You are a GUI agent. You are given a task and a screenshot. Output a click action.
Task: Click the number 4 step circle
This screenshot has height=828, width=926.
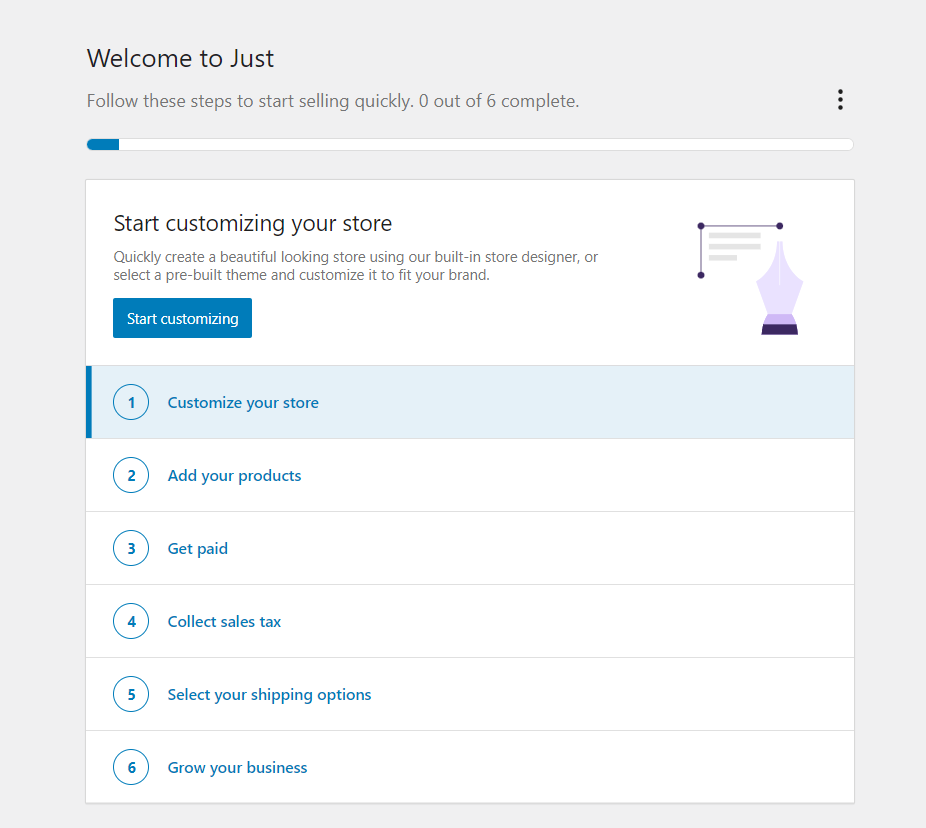131,622
